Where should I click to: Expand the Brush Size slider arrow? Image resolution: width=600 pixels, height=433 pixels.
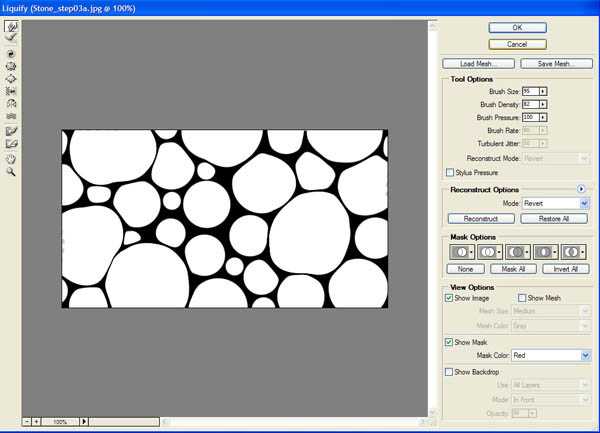[542, 91]
